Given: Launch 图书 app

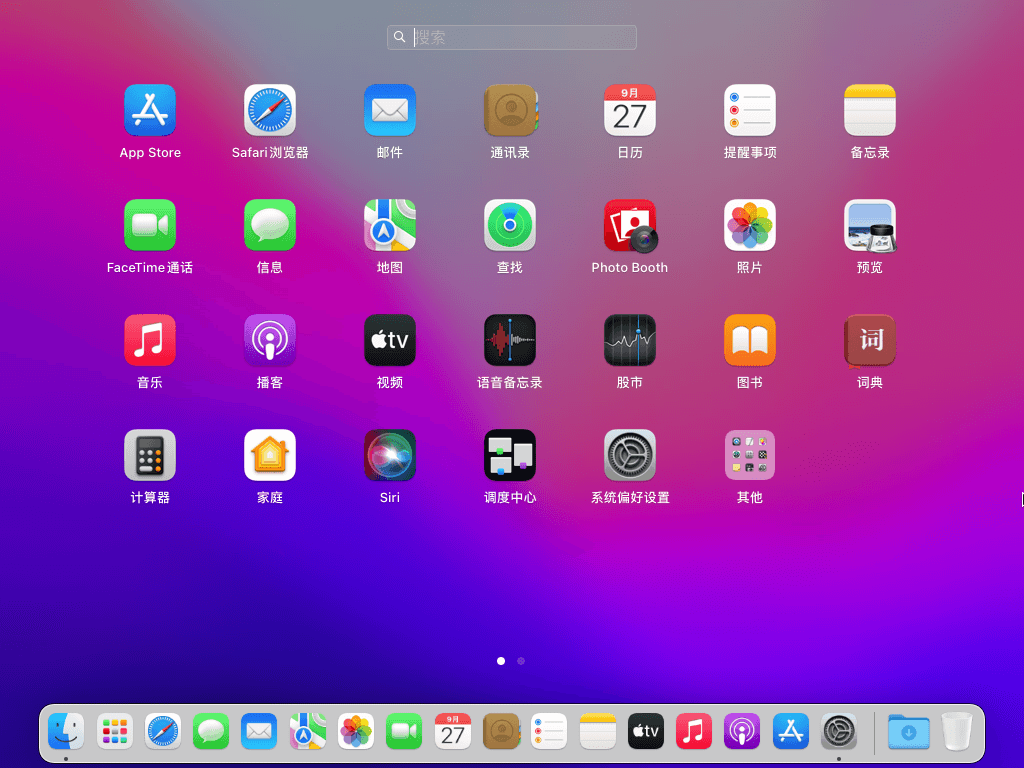Looking at the screenshot, I should point(750,340).
